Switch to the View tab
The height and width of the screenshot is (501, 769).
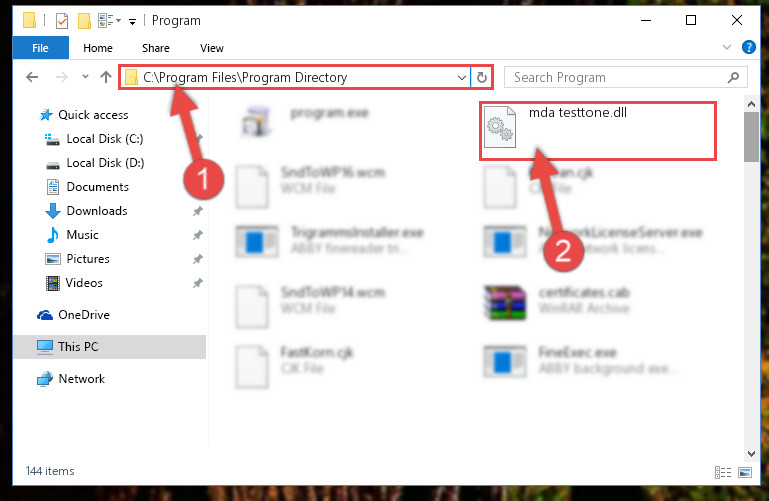click(x=211, y=48)
